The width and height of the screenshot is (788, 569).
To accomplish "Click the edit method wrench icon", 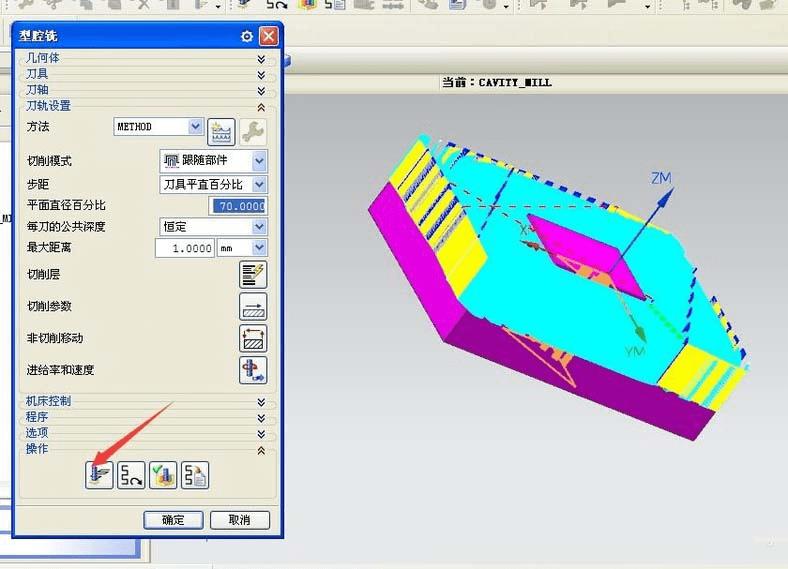I will pyautogui.click(x=253, y=132).
